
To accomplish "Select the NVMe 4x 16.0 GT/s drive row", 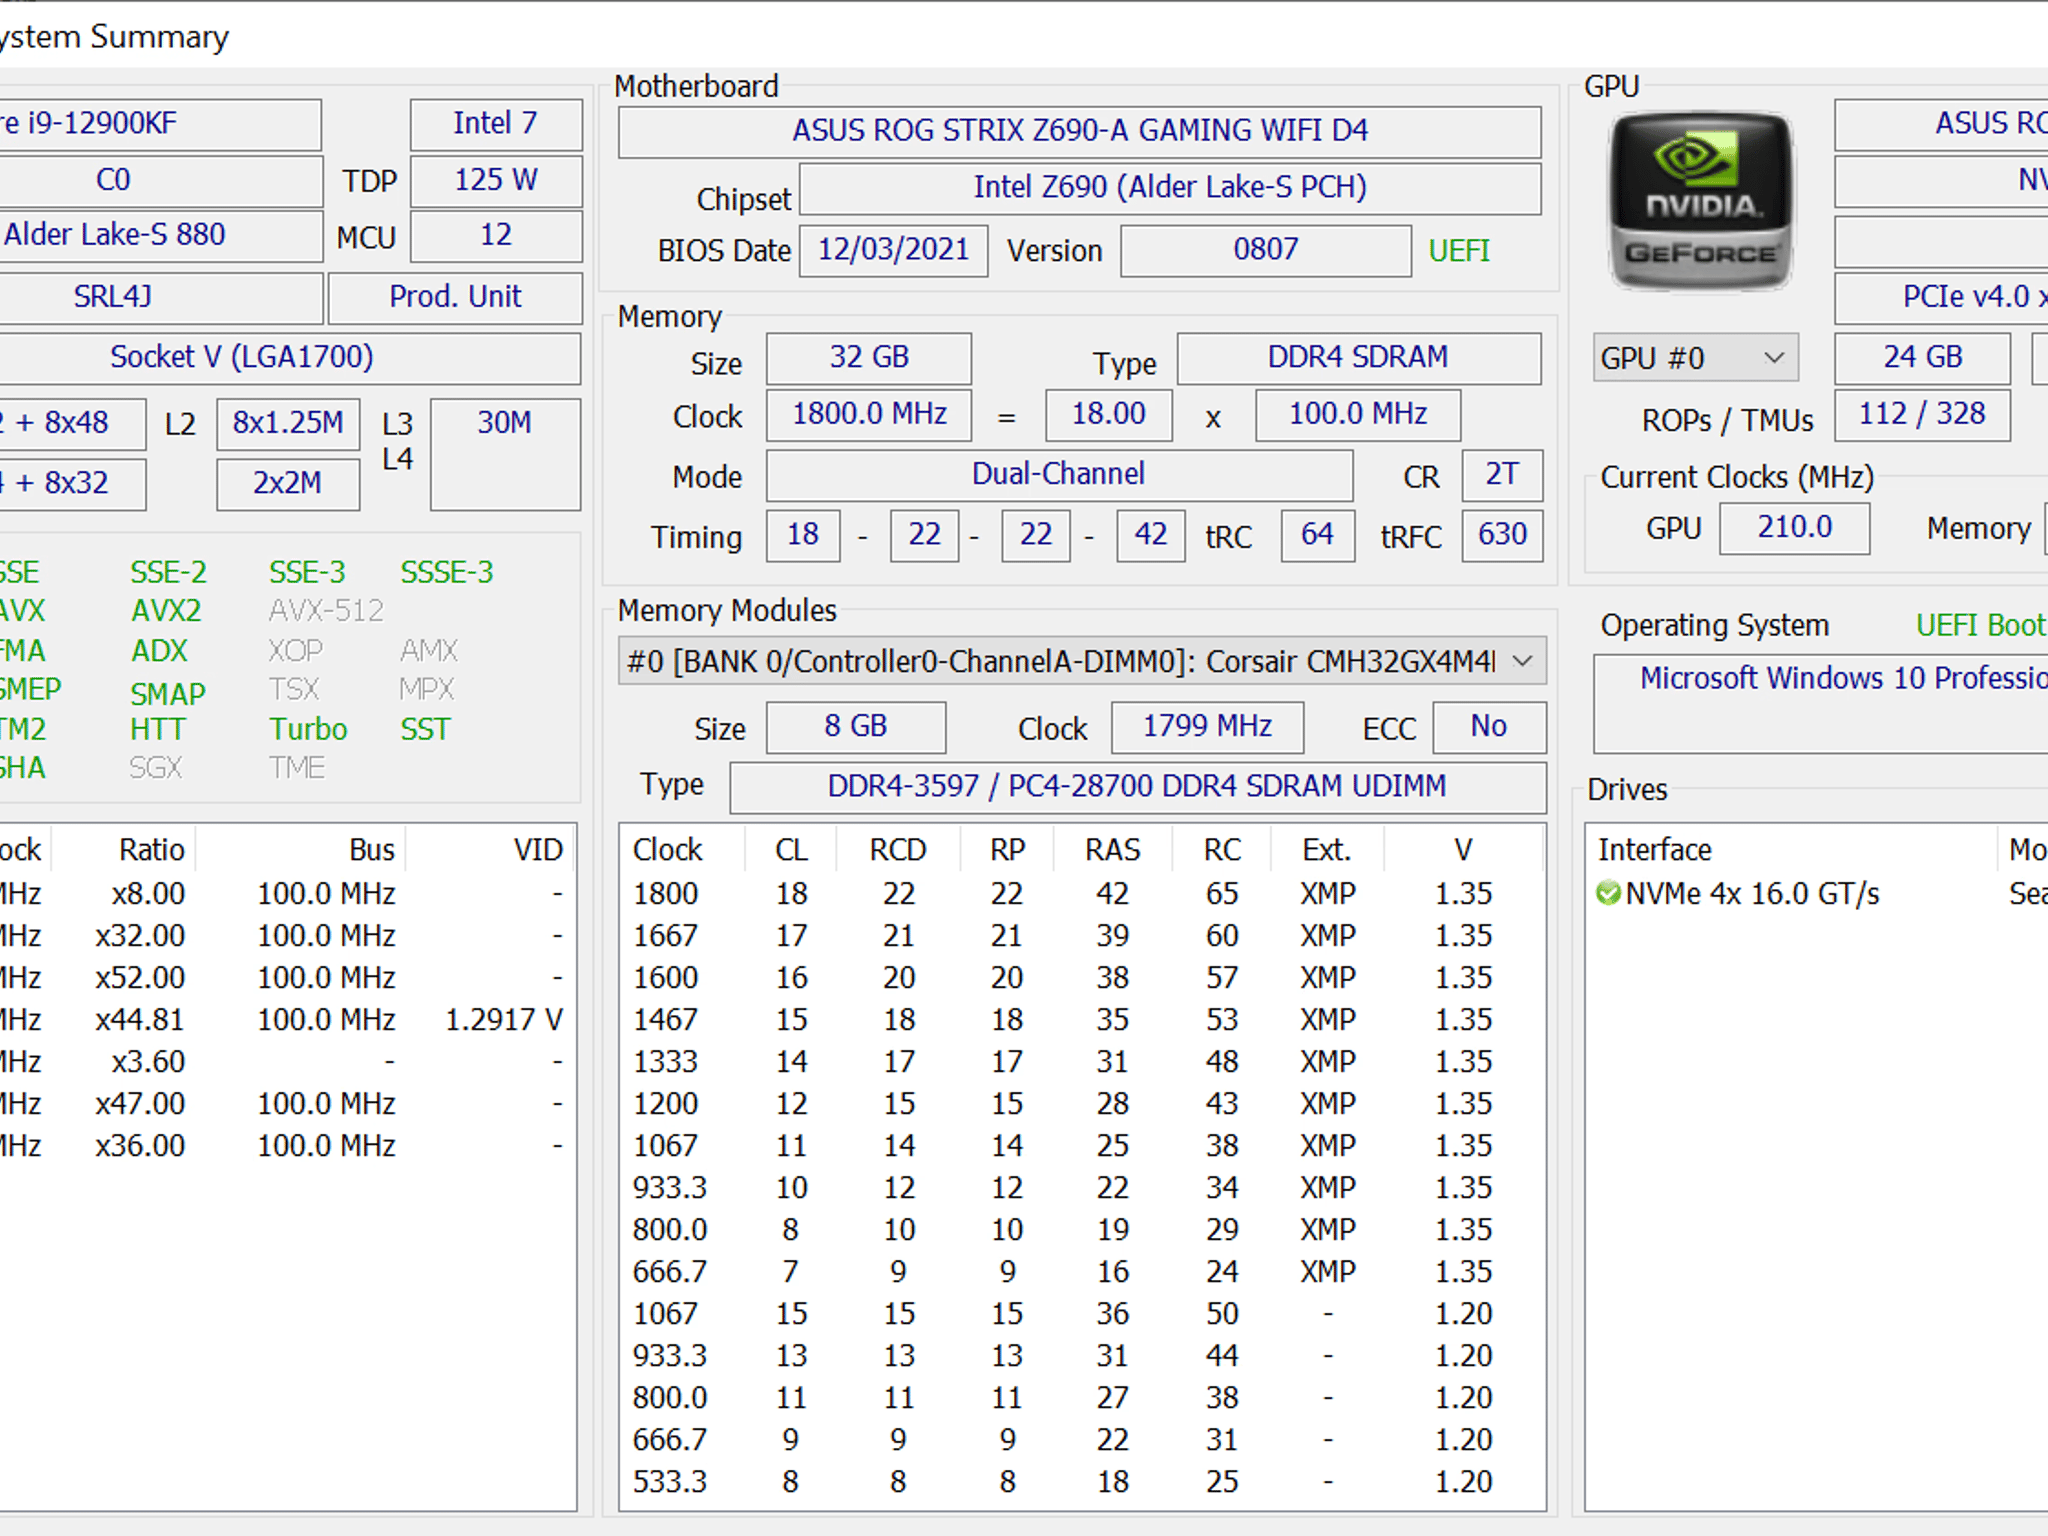I will pyautogui.click(x=1818, y=893).
